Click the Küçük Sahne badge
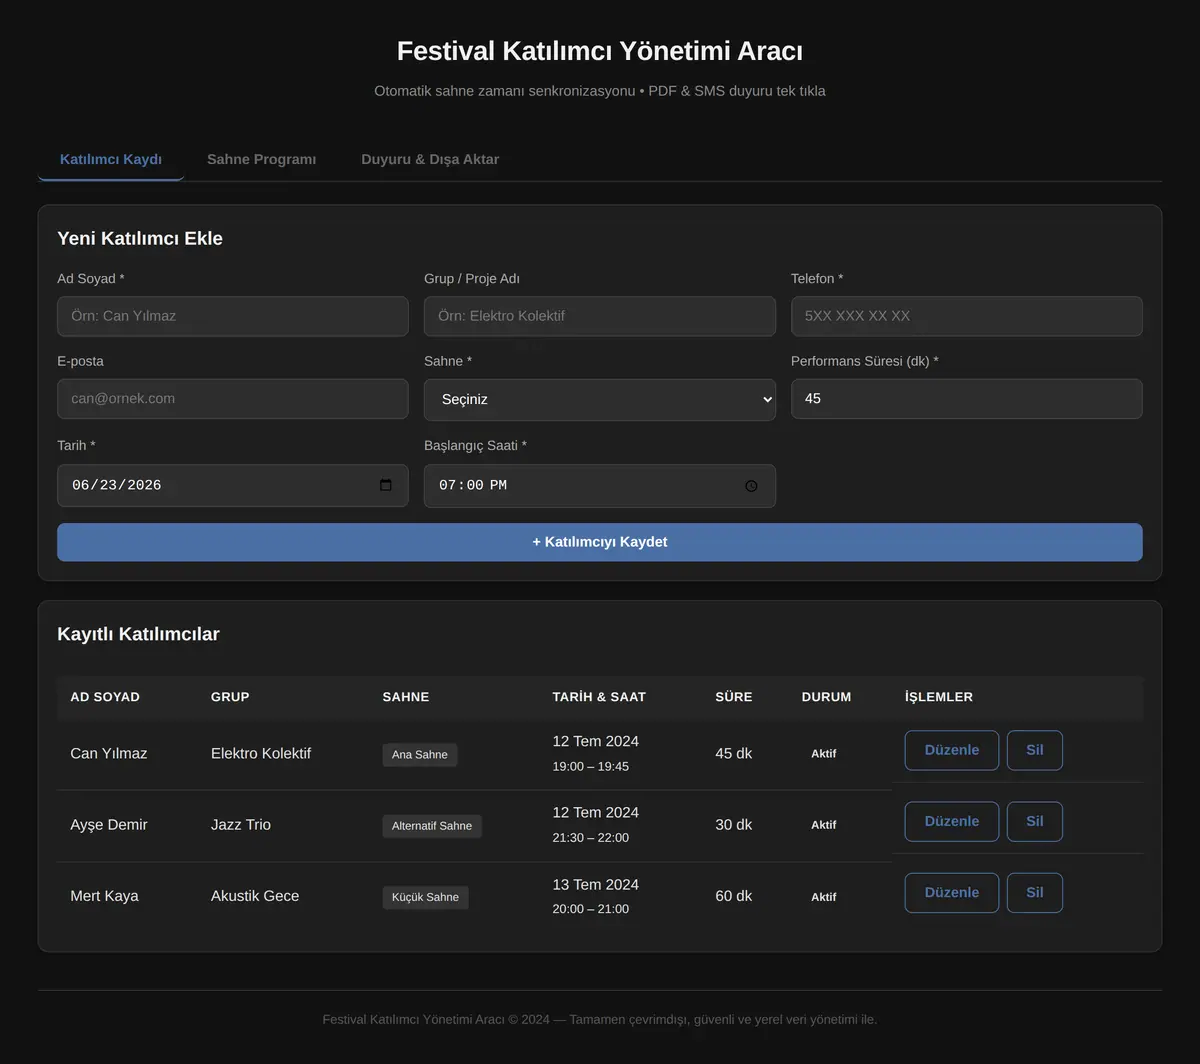1200x1064 pixels. [425, 897]
